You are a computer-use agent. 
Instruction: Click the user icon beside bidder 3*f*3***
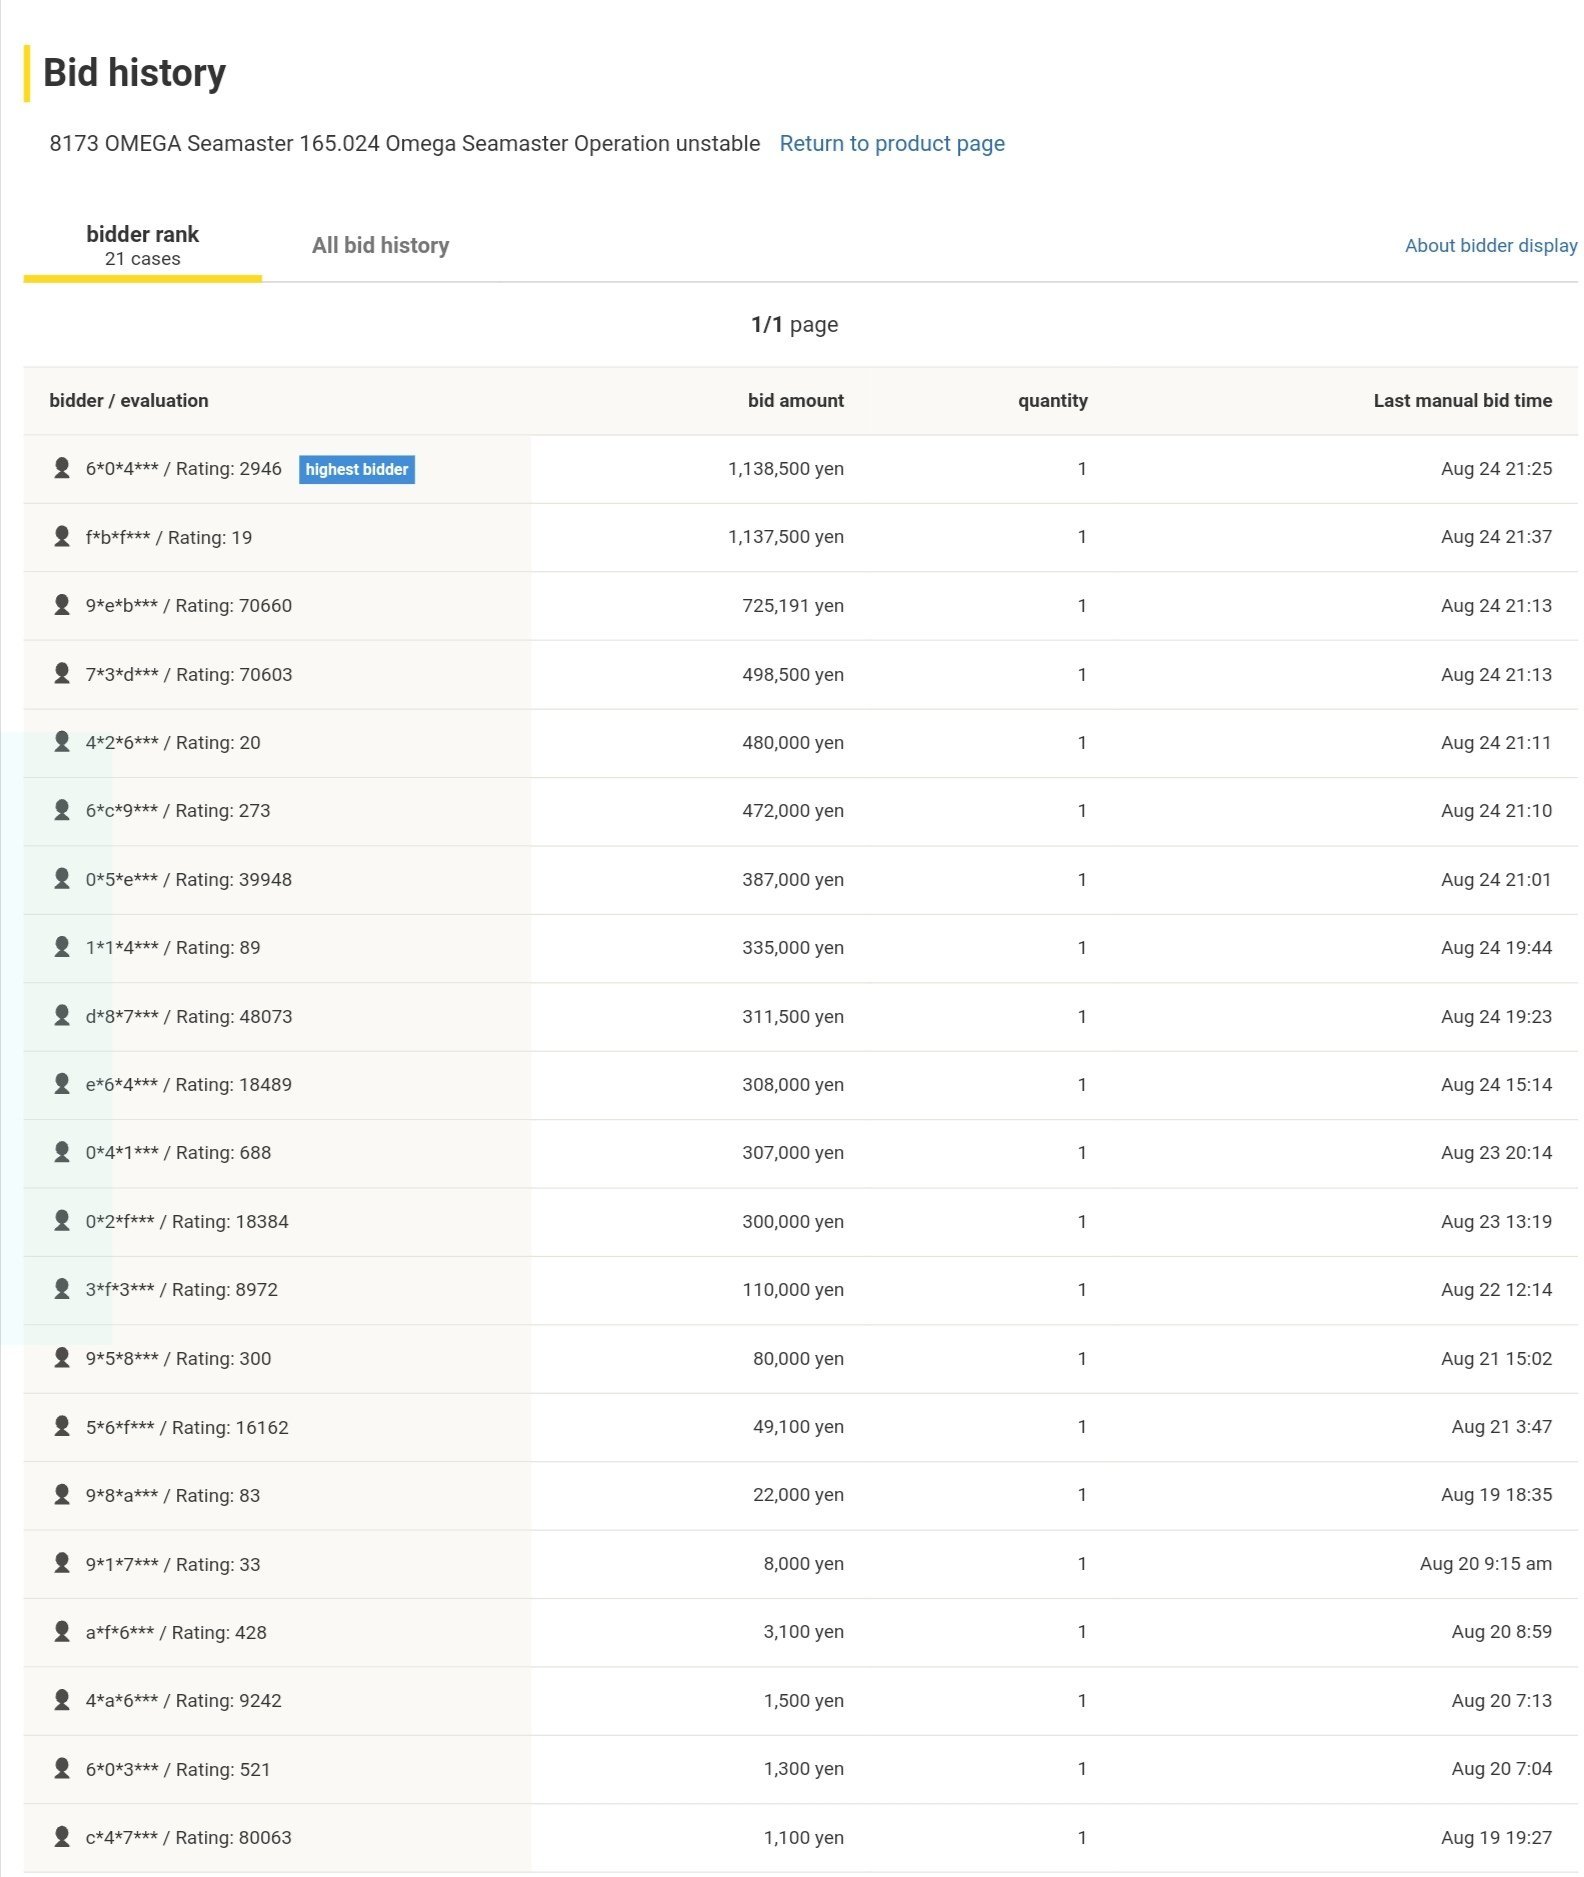(x=62, y=1289)
